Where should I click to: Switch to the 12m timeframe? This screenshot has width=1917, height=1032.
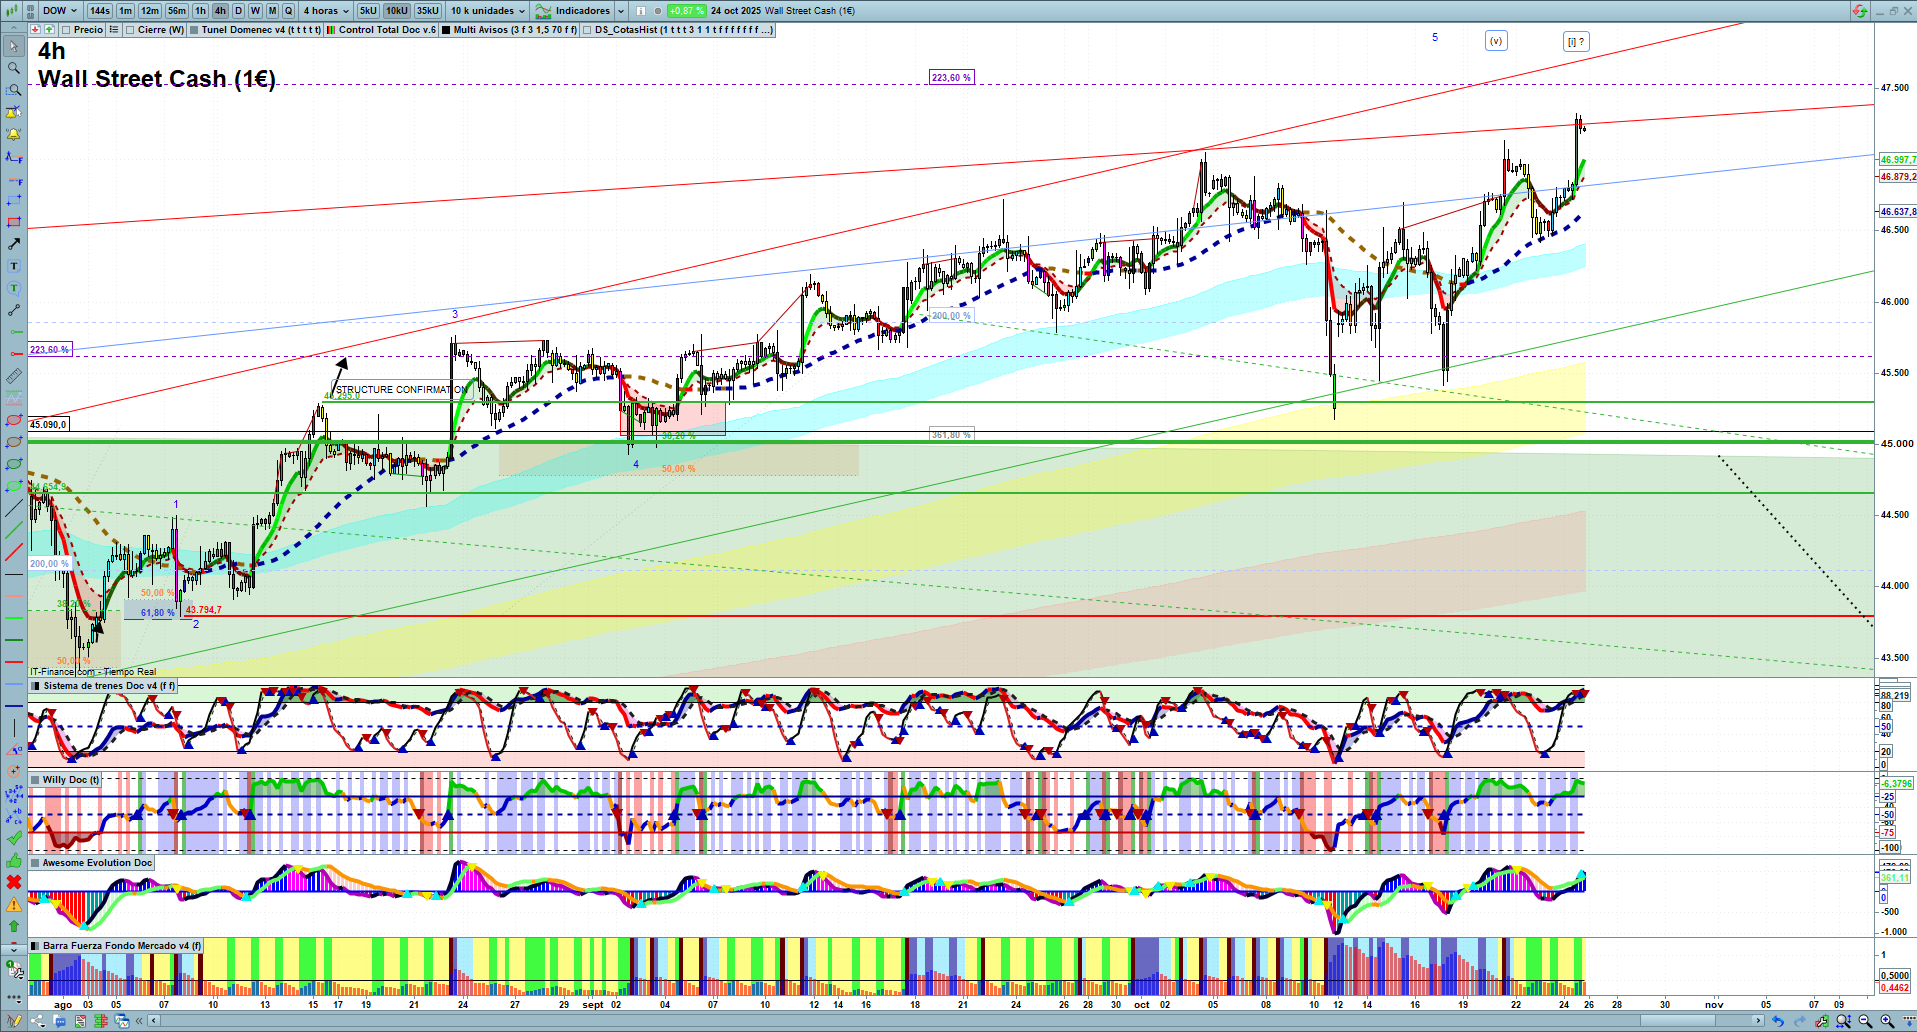pos(149,11)
